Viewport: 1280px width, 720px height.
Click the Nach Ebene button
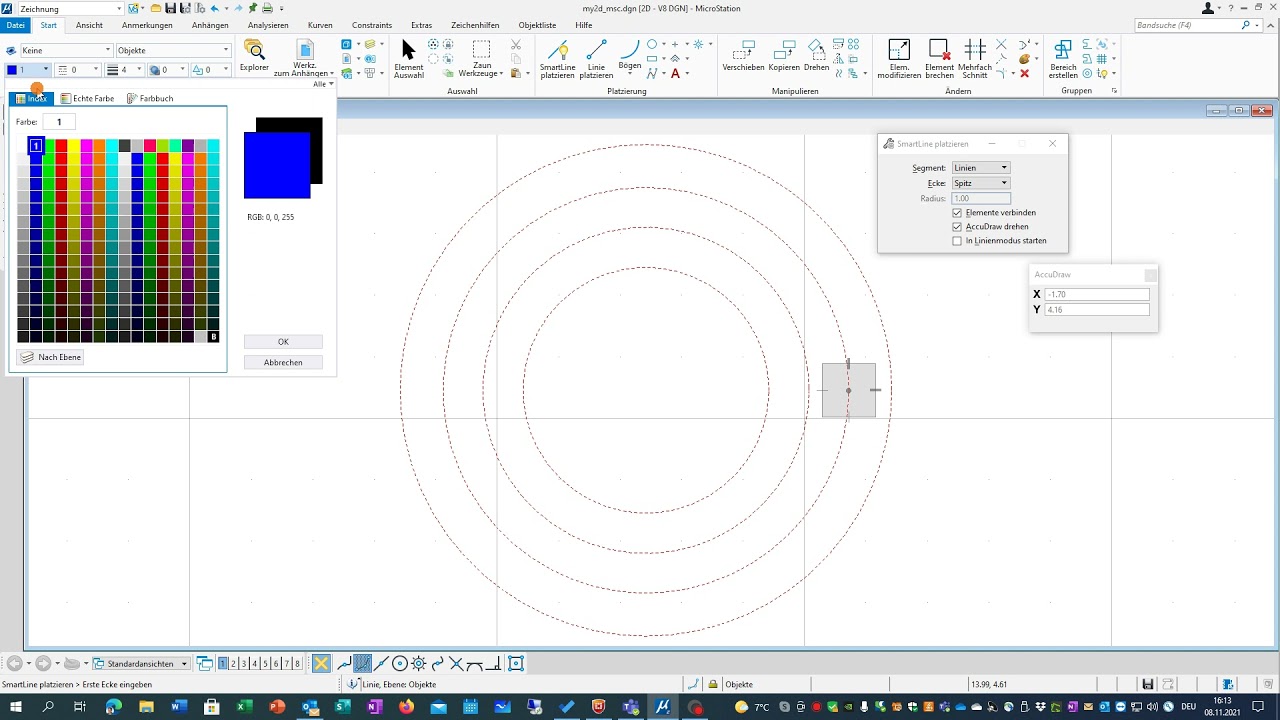tap(50, 357)
